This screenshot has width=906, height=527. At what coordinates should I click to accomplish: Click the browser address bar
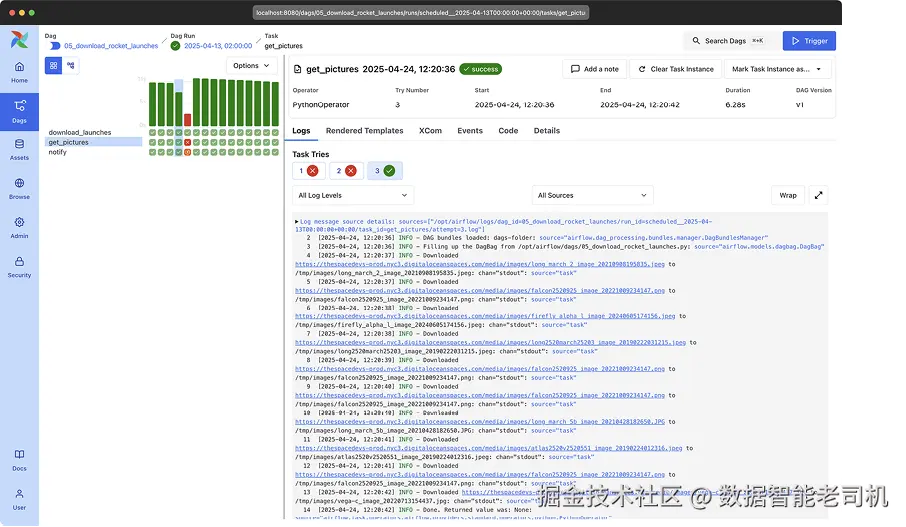(x=421, y=12)
